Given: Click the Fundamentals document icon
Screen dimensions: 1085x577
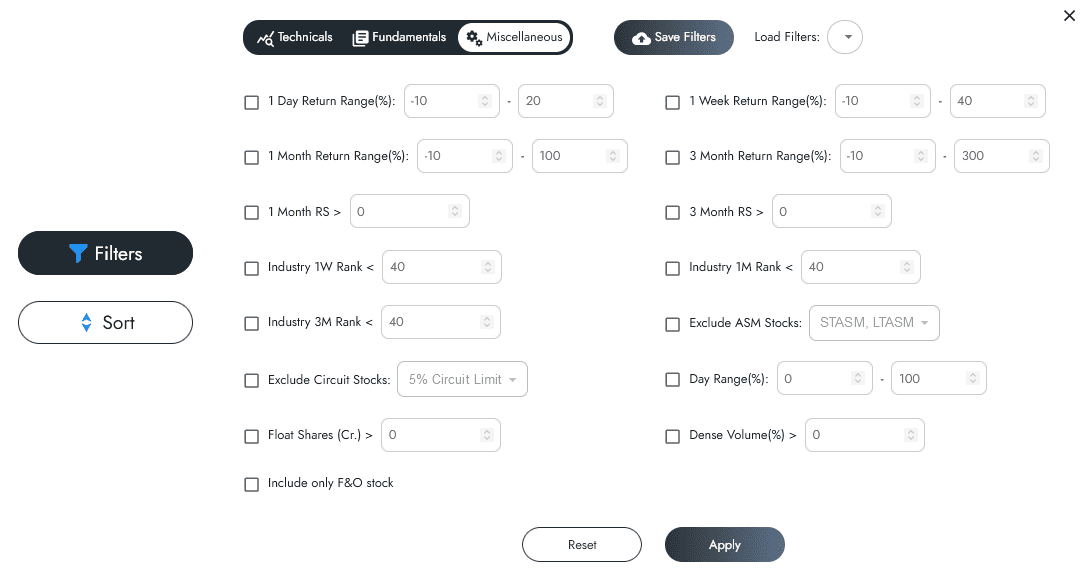Looking at the screenshot, I should [x=360, y=38].
